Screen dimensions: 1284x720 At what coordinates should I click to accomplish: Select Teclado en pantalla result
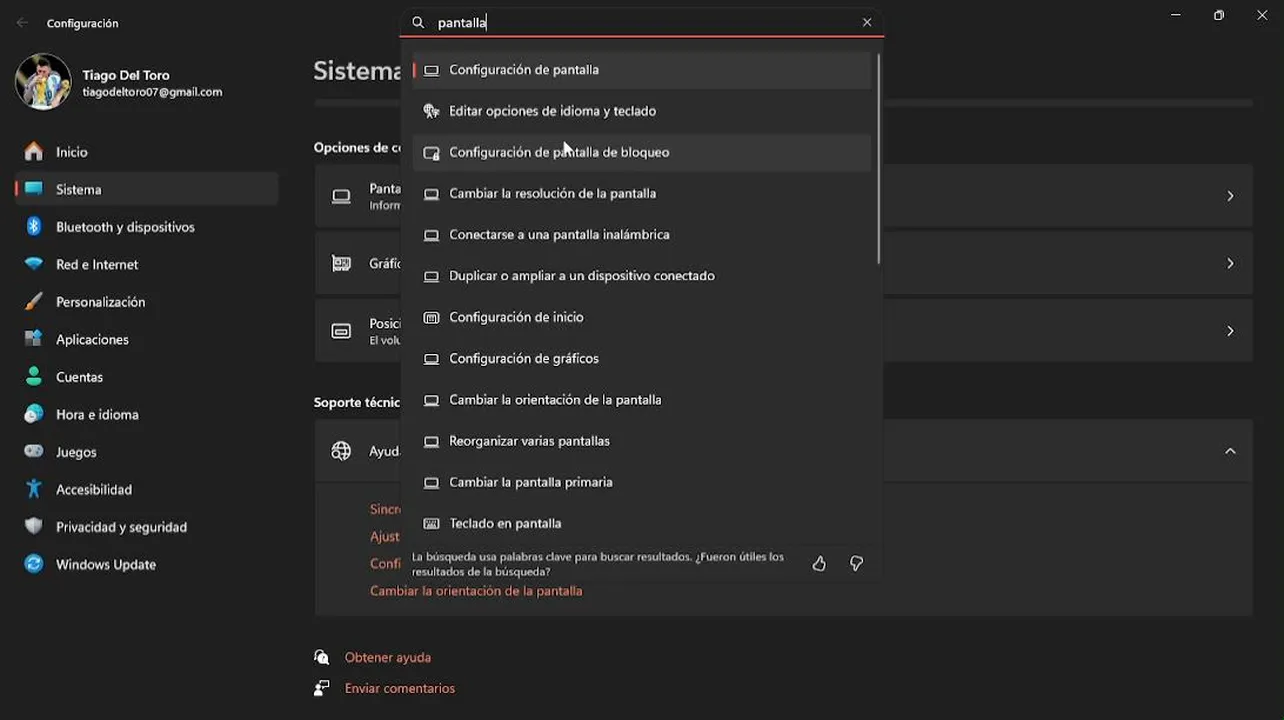click(x=505, y=524)
